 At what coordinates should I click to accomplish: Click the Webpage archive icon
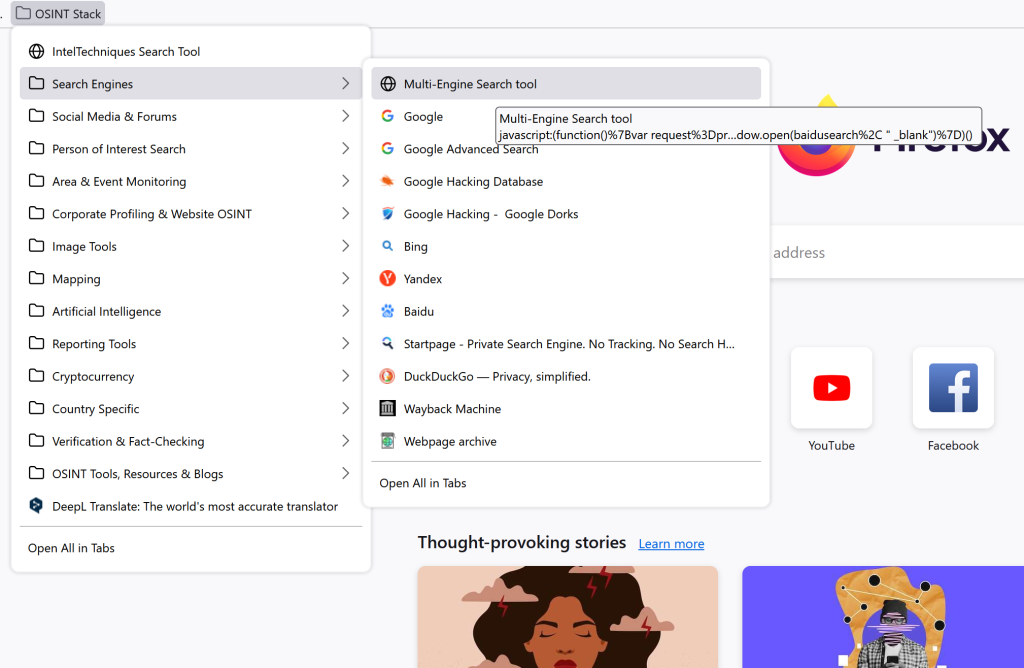tap(388, 441)
